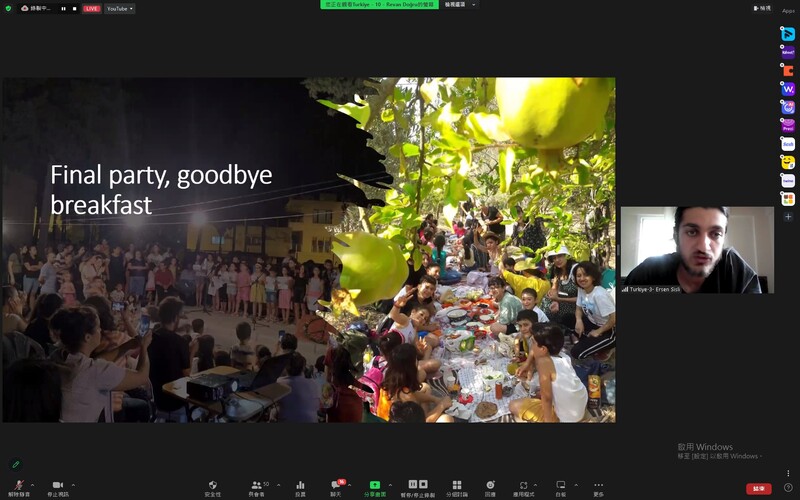The width and height of the screenshot is (800, 500).
Task: Open the view options dropdown beside the banner
Action: point(460,5)
